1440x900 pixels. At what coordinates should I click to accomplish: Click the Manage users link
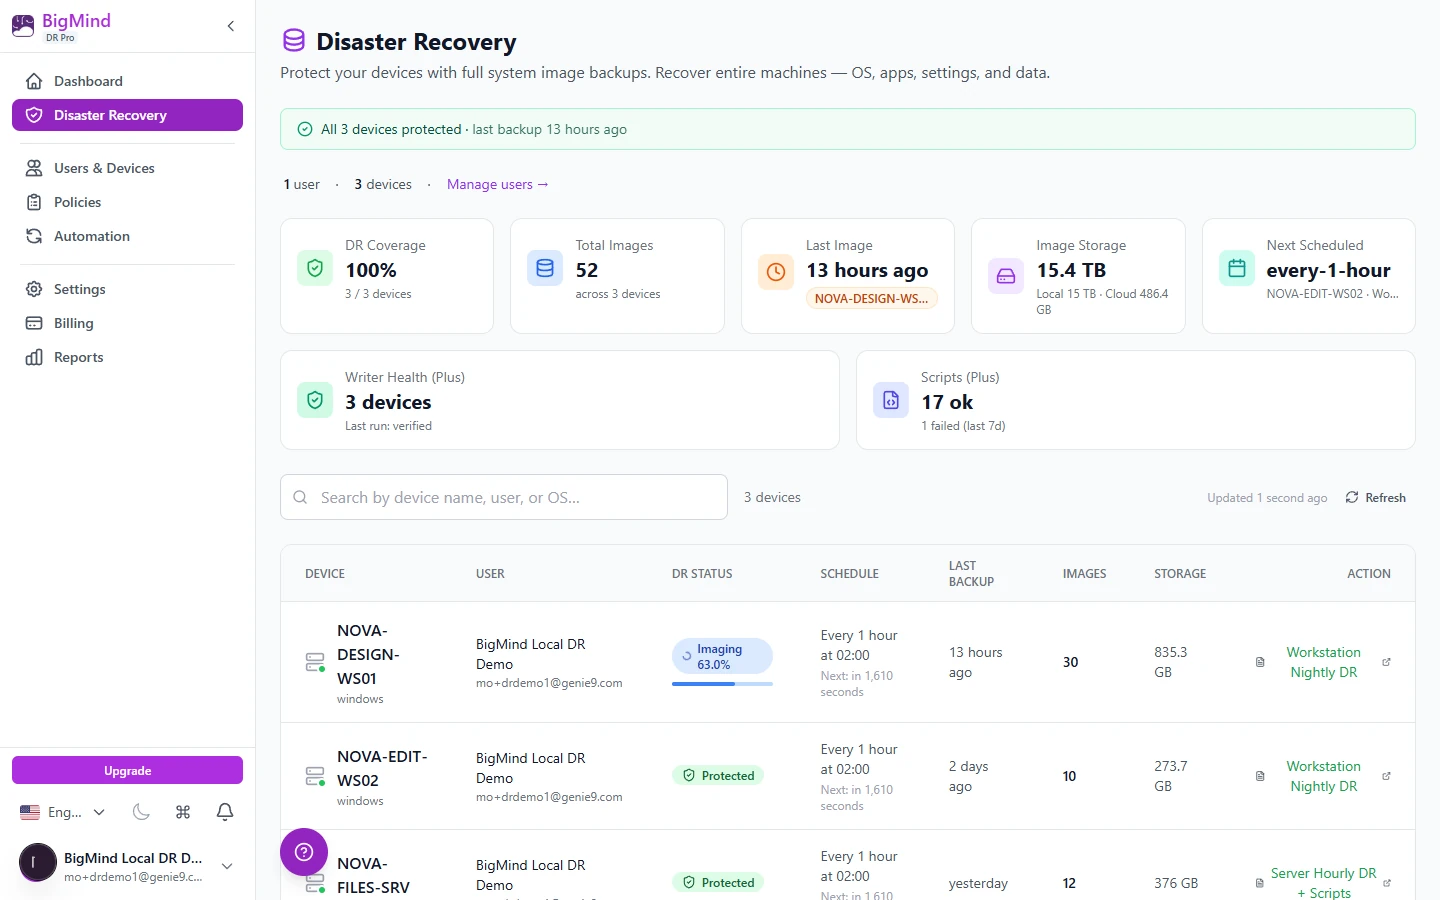(498, 184)
